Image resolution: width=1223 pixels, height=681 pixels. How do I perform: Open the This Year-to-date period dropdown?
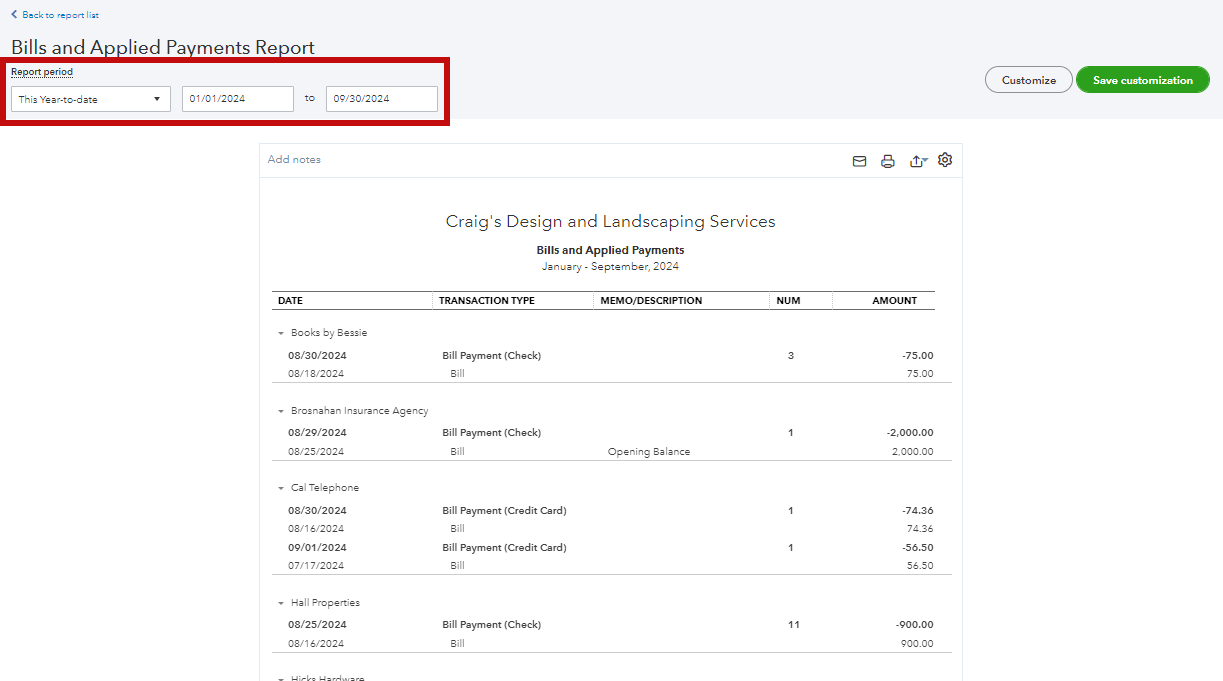click(91, 99)
